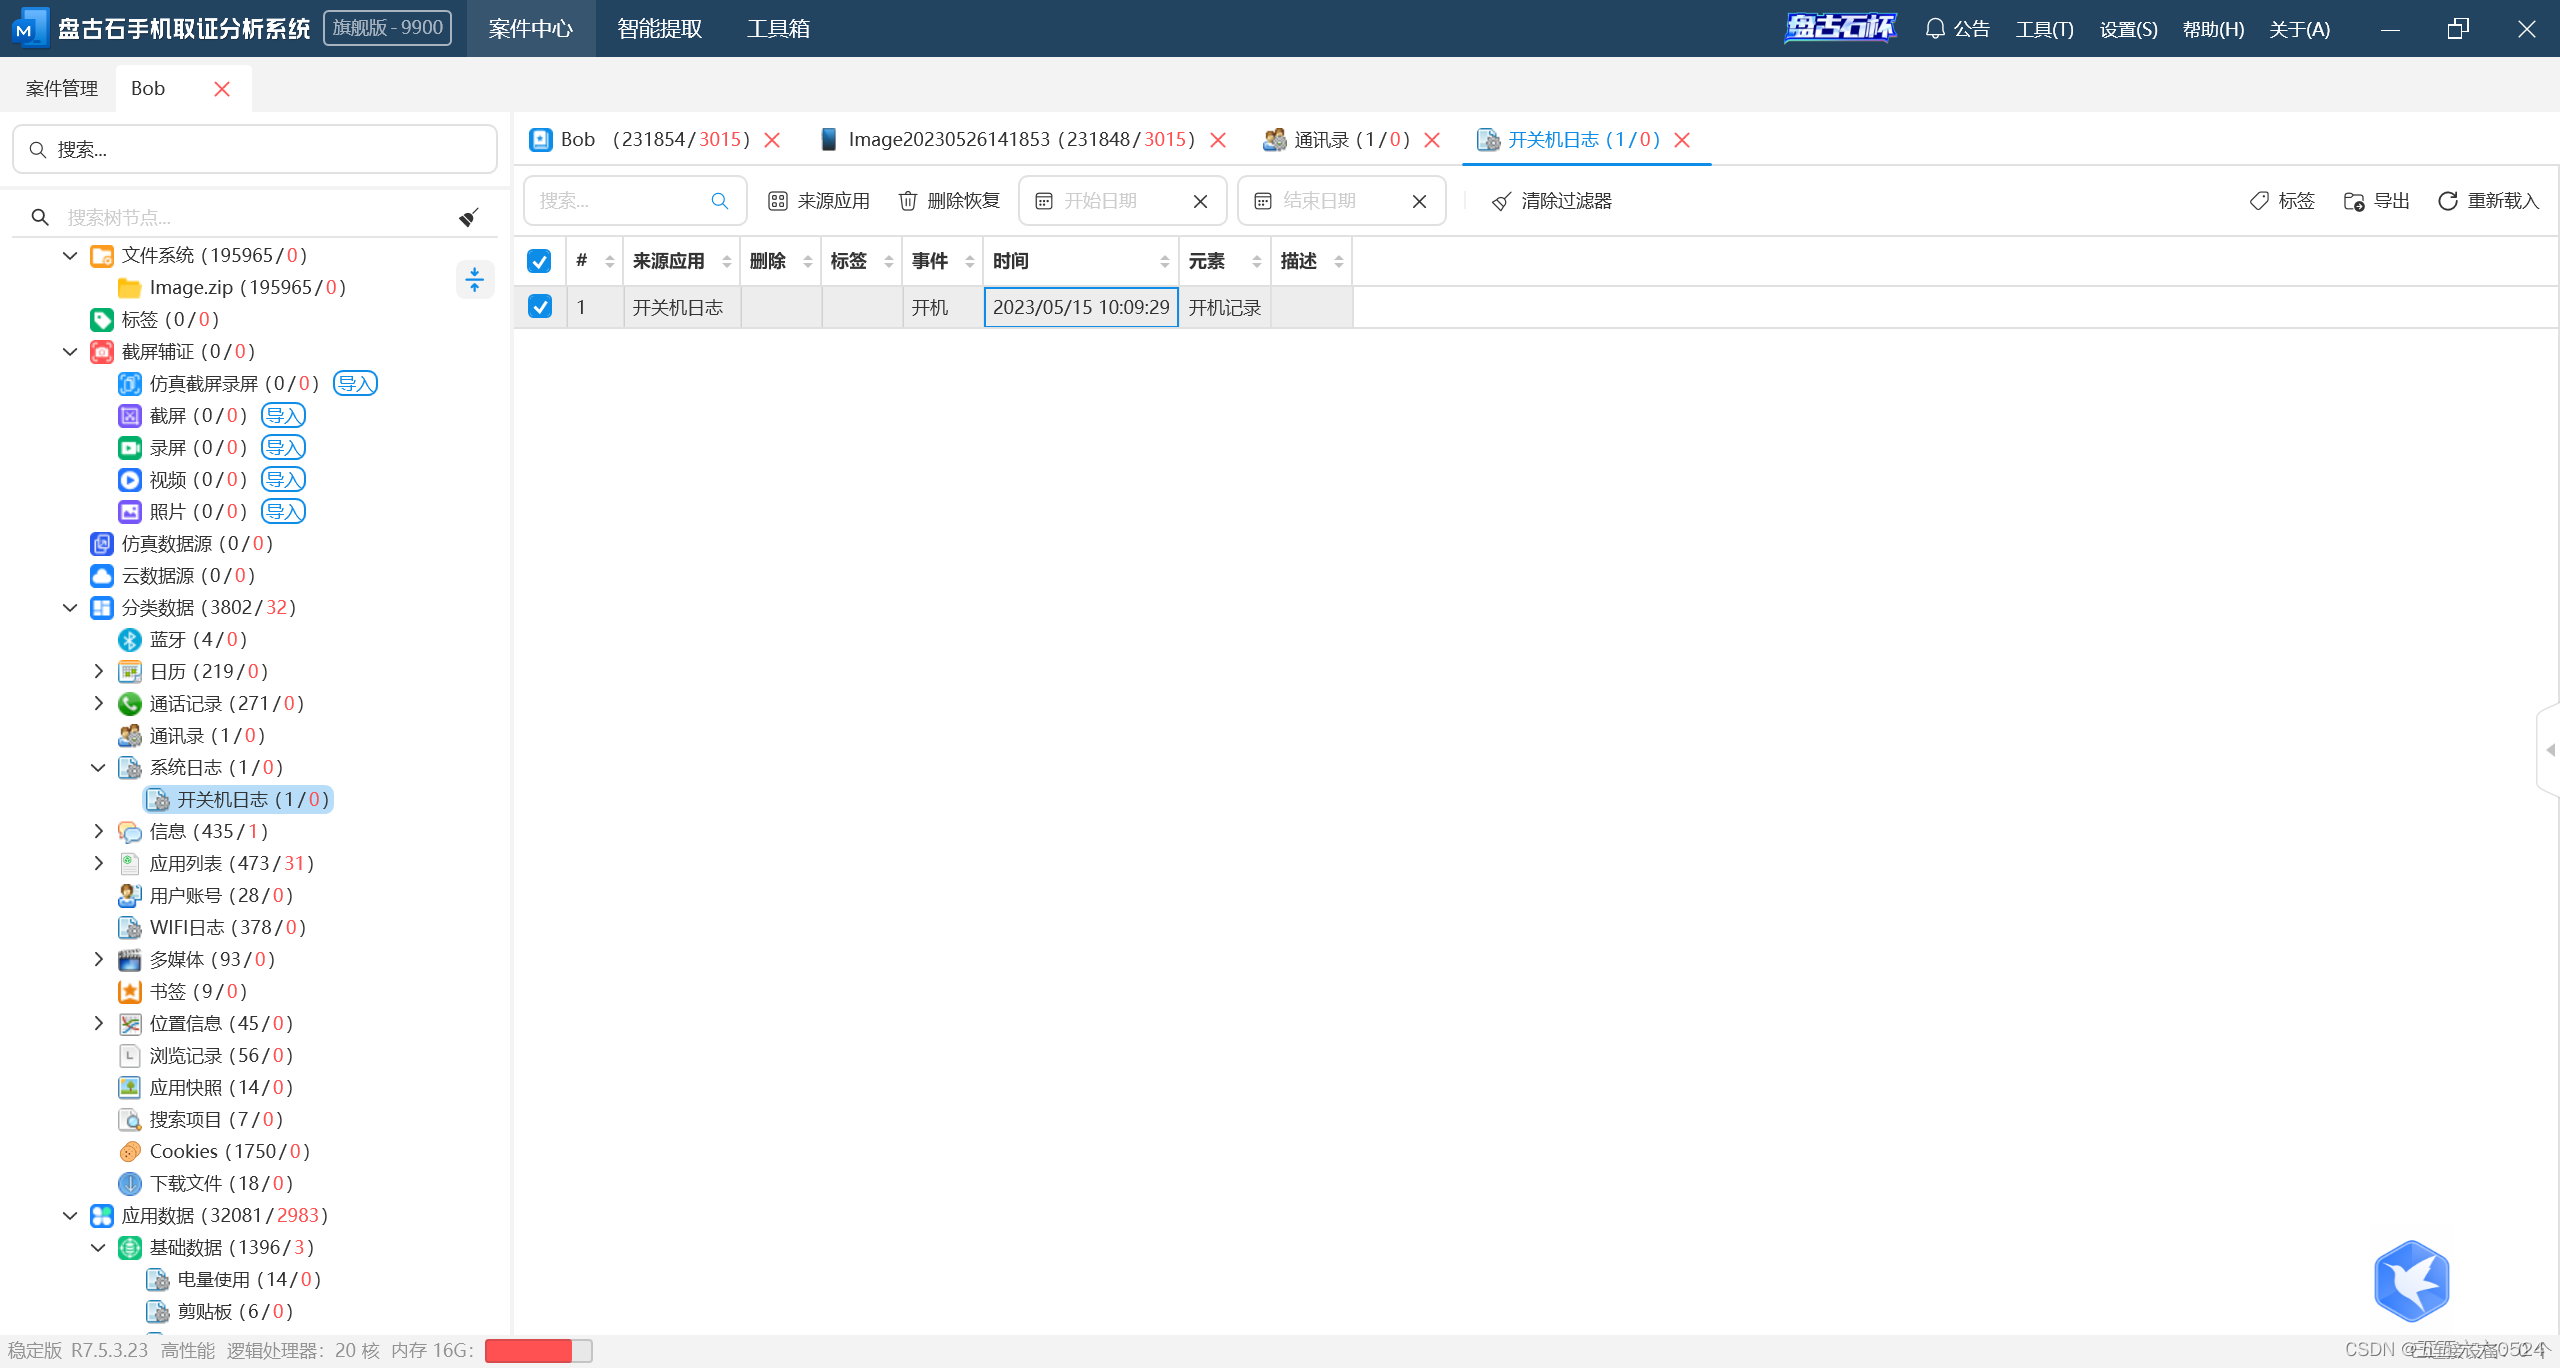Click the collapse-all tree nodes icon
Image resolution: width=2560 pixels, height=1368 pixels.
(x=475, y=279)
